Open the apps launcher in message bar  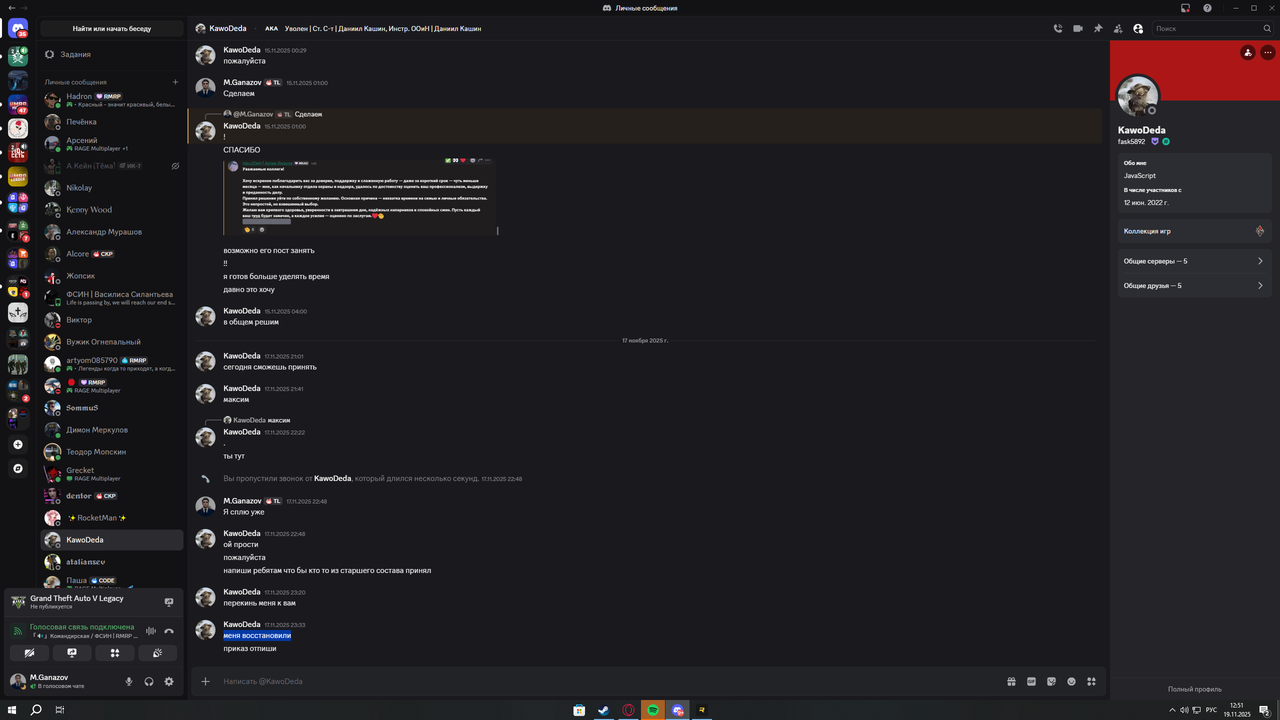click(1091, 682)
